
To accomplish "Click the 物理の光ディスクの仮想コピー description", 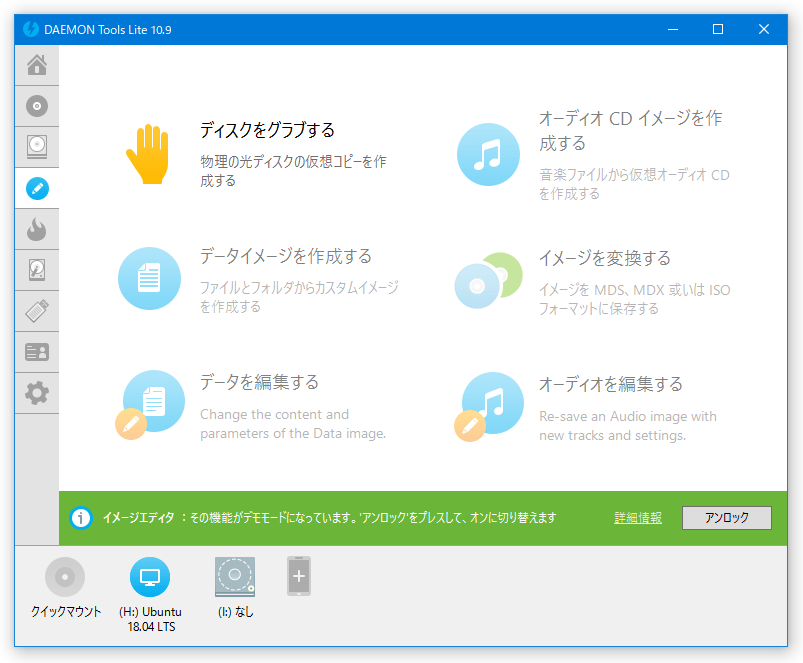I will (x=293, y=171).
